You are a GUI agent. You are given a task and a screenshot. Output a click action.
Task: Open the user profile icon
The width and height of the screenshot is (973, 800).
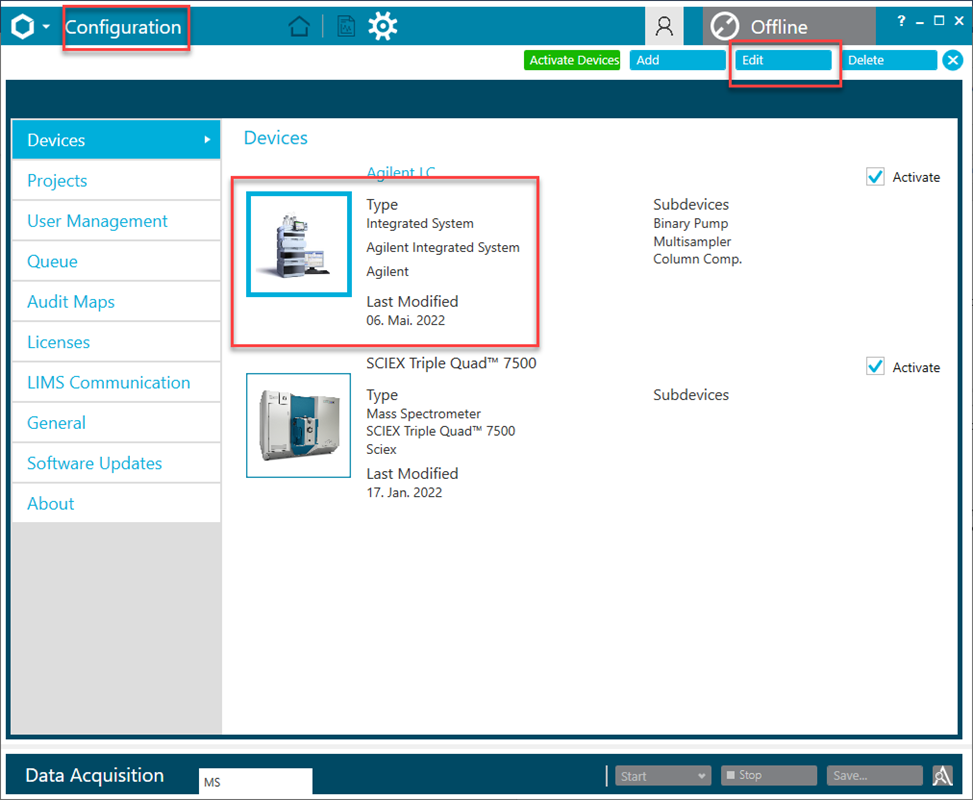[x=664, y=26]
